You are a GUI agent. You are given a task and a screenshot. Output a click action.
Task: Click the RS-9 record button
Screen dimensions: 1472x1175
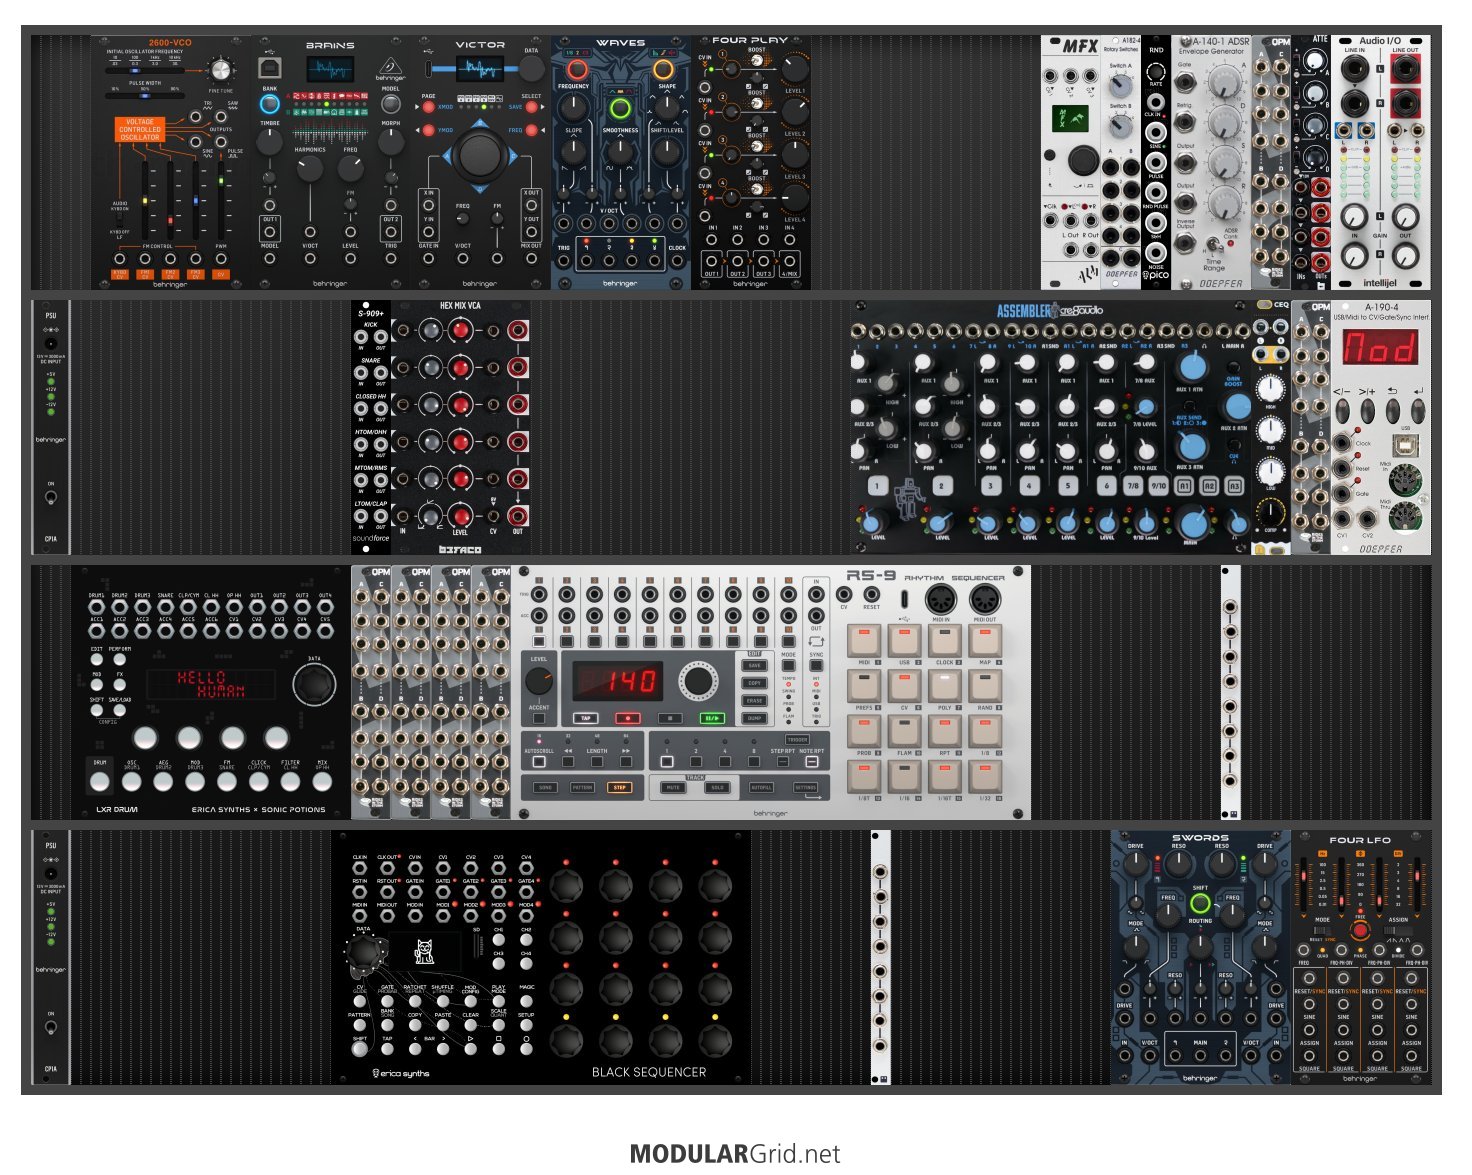point(627,718)
